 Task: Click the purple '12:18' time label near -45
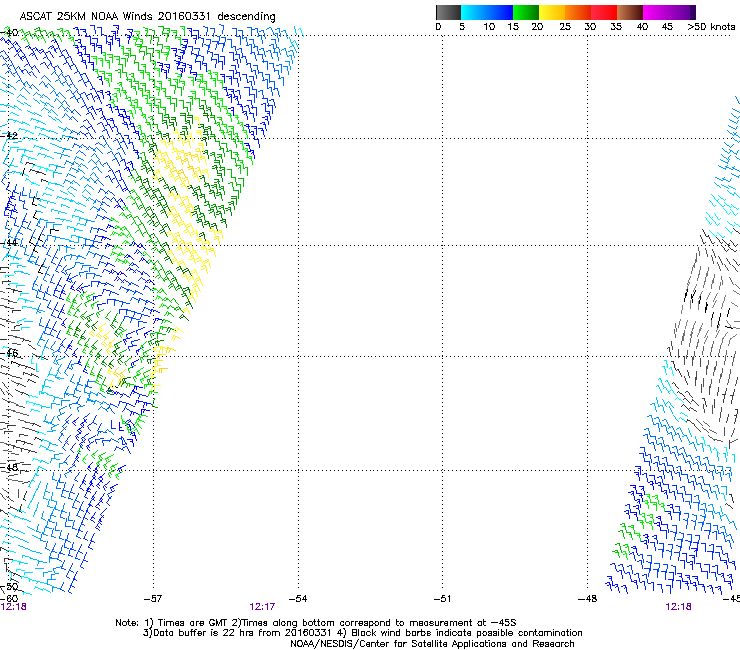[678, 607]
